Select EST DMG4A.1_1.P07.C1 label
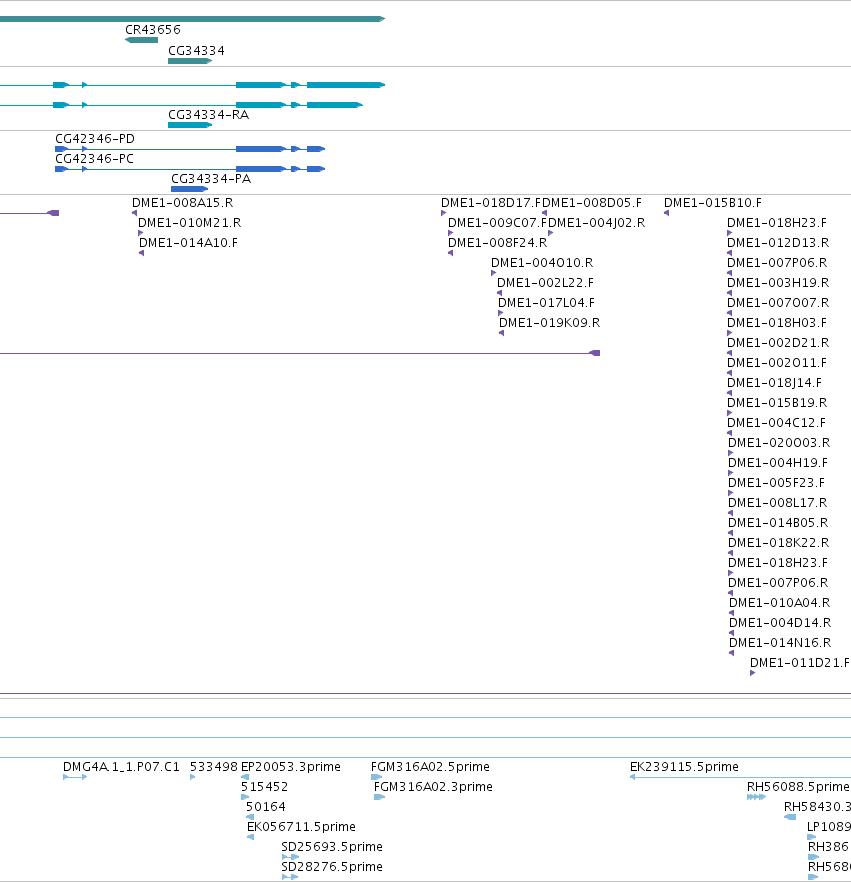The height and width of the screenshot is (882, 851). coord(121,767)
